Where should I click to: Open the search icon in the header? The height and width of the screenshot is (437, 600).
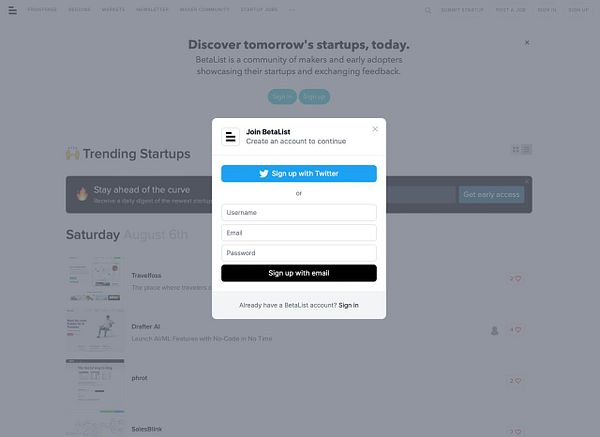428,10
